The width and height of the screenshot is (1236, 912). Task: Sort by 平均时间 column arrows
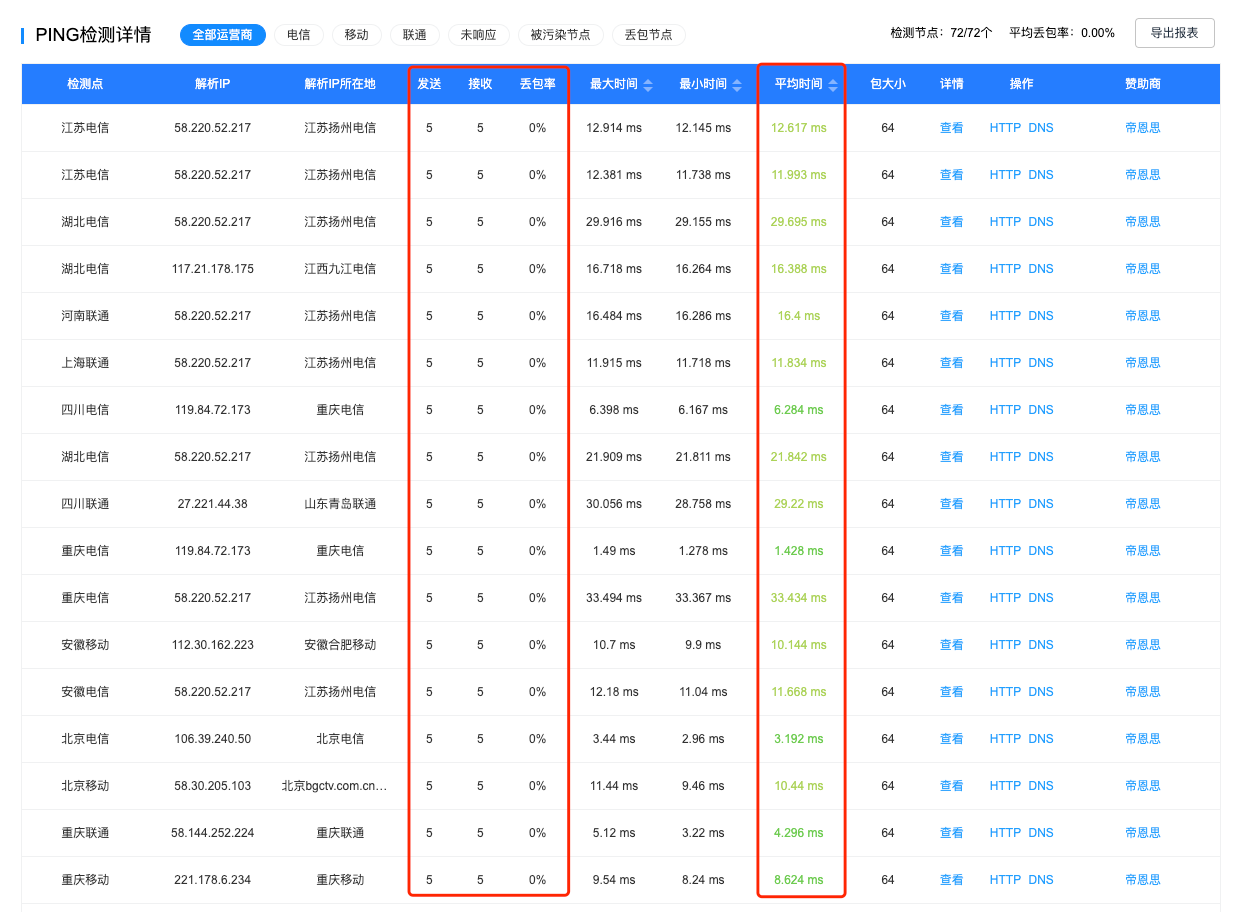tap(832, 85)
